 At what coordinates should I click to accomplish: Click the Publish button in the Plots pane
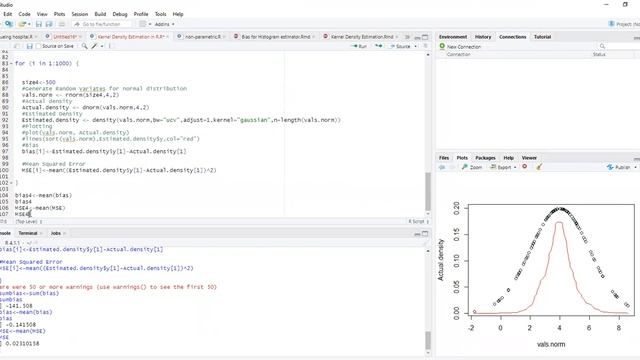coord(619,167)
